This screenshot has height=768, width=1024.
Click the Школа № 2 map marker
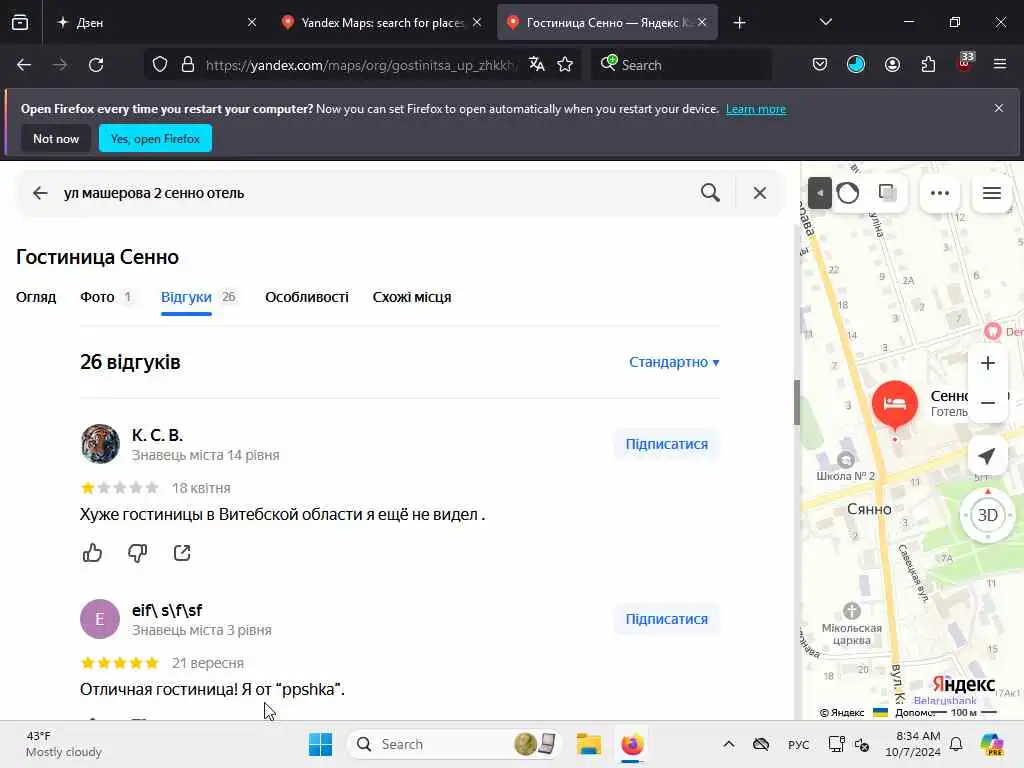(846, 460)
